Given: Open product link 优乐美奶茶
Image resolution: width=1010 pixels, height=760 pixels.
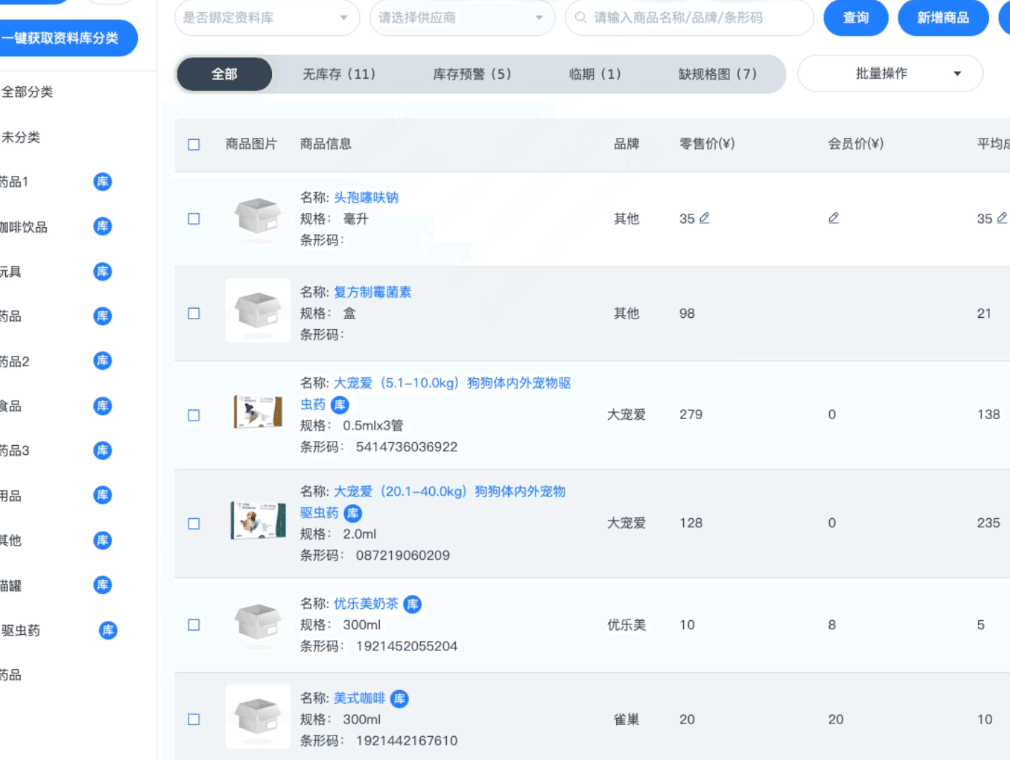Looking at the screenshot, I should pos(366,603).
